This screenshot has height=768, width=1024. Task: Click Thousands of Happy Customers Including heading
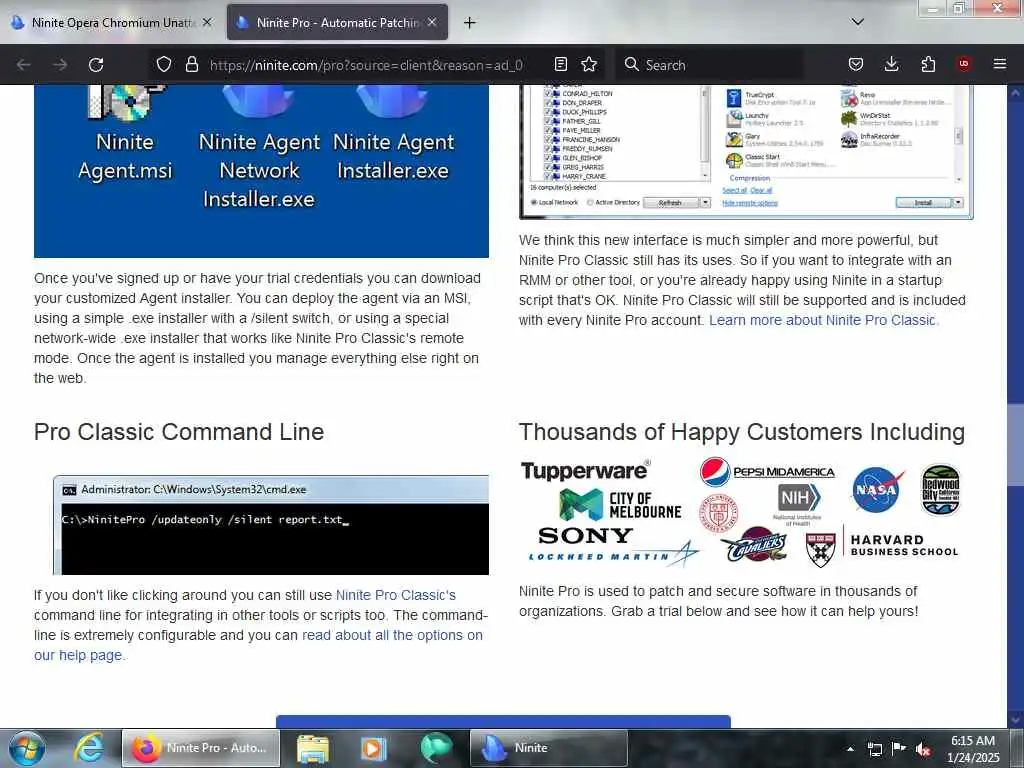[742, 432]
